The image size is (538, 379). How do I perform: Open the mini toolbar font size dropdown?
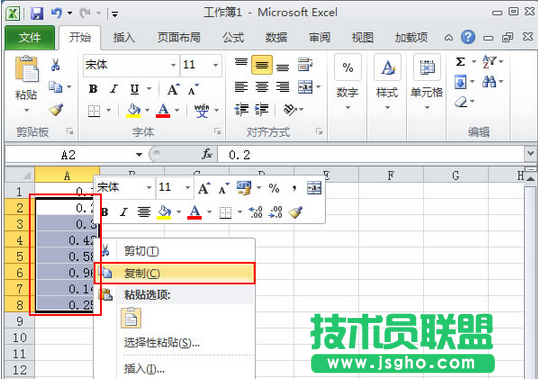(x=187, y=188)
